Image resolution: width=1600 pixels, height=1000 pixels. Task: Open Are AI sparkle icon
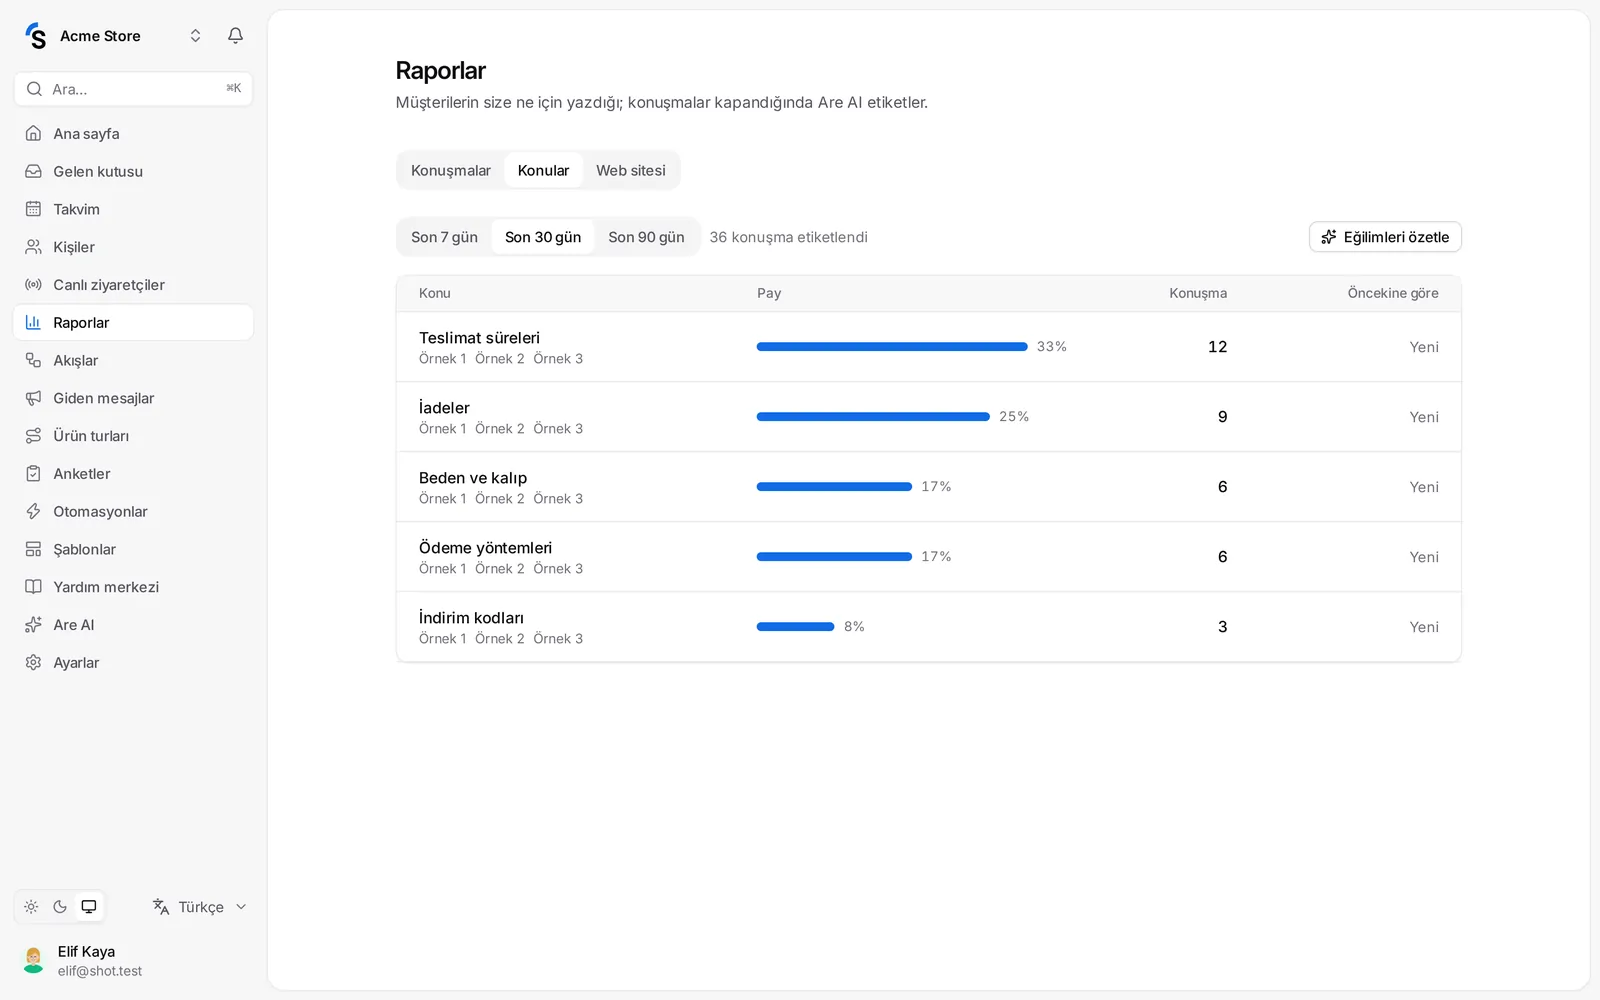(33, 625)
